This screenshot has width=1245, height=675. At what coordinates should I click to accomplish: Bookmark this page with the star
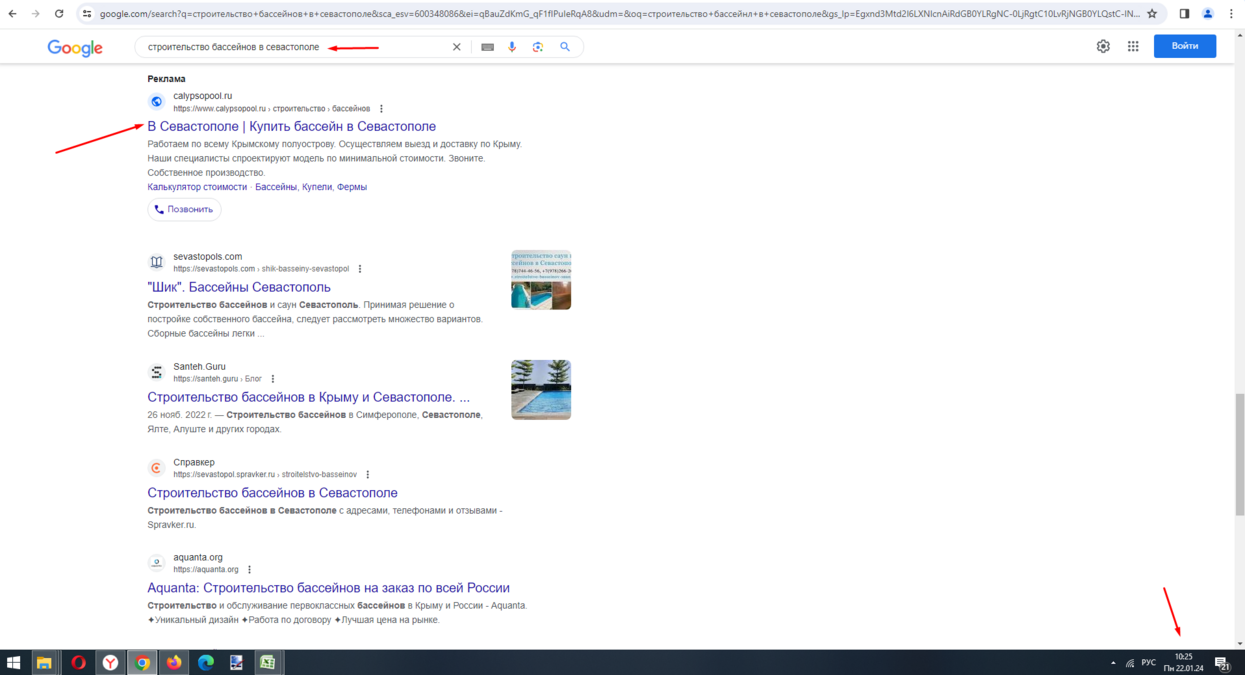[x=1152, y=14]
